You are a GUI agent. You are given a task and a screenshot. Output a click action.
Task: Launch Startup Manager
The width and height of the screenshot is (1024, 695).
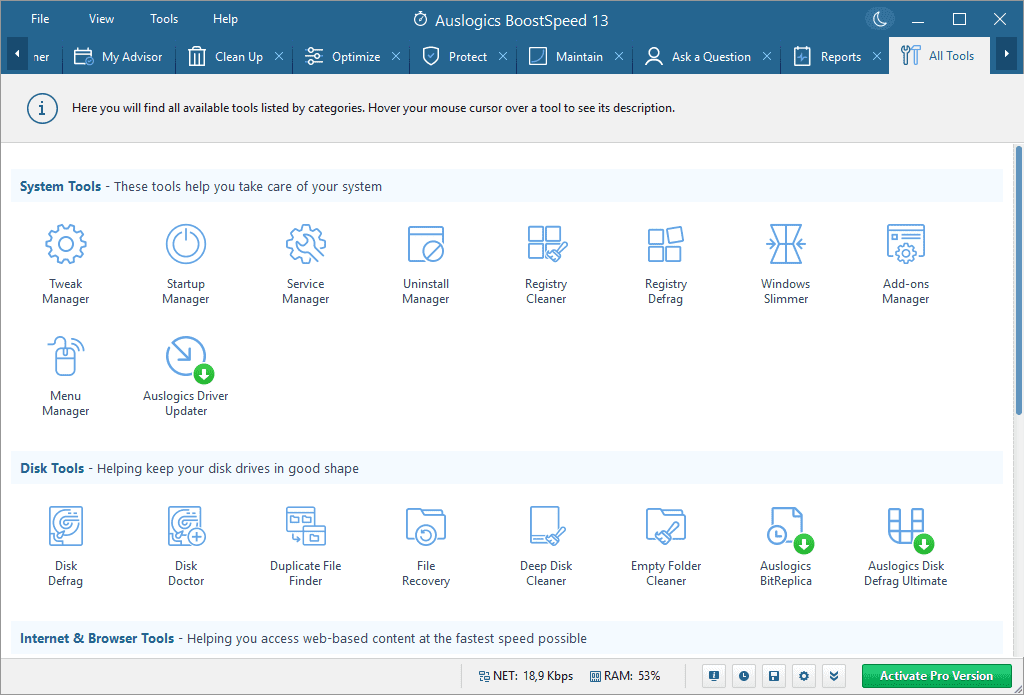[185, 264]
